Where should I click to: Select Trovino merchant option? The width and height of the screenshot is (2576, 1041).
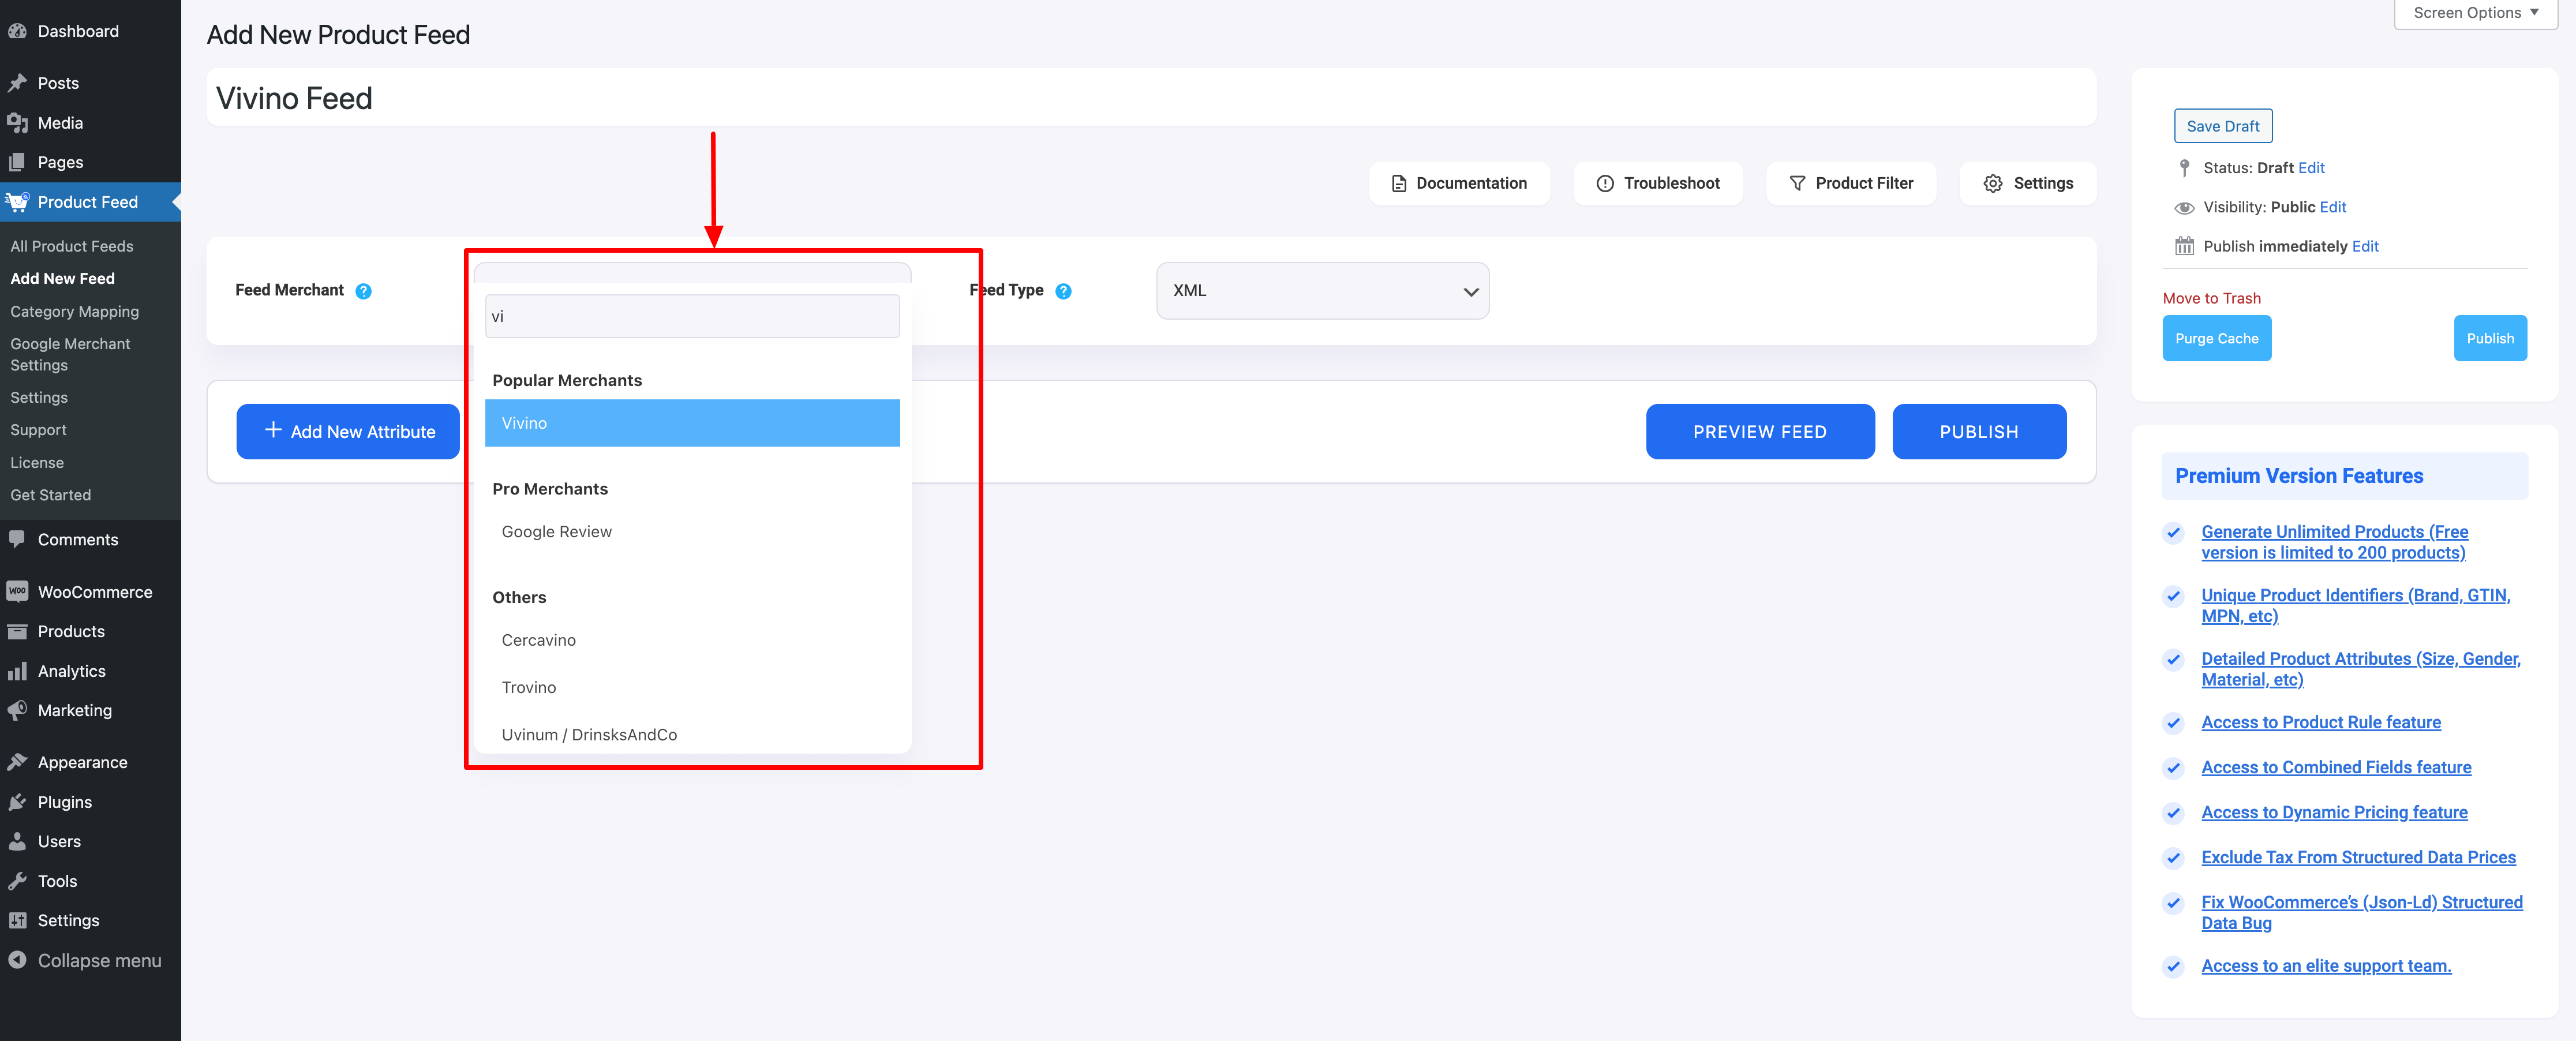(692, 687)
